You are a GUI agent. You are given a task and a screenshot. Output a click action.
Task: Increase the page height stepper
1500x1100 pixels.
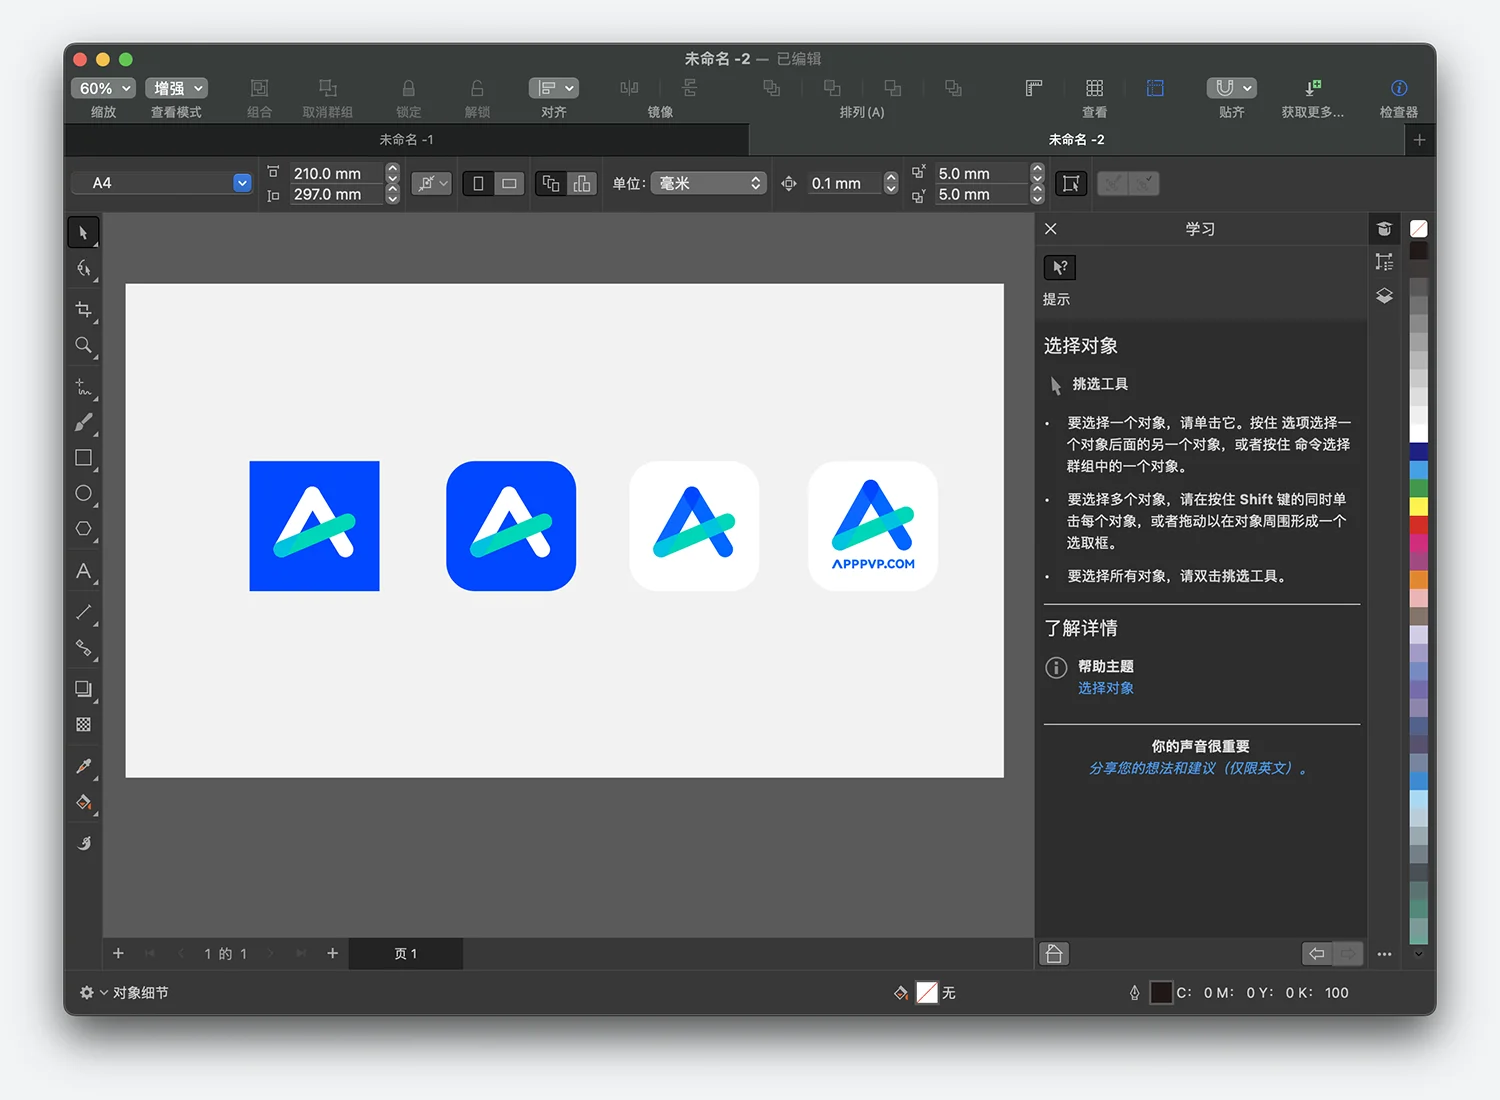click(x=392, y=189)
